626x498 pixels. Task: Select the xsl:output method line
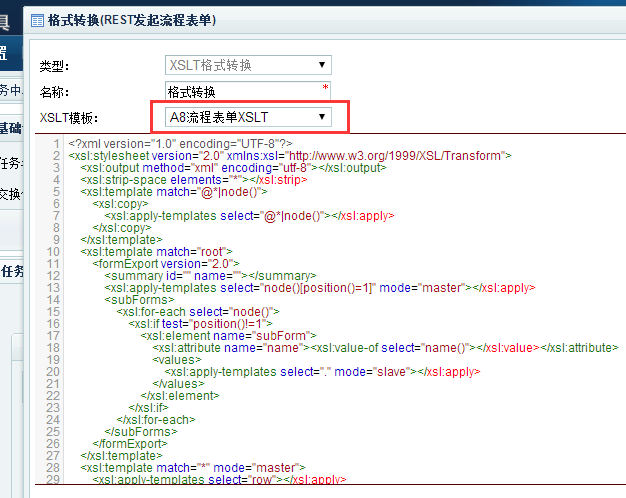pos(233,167)
